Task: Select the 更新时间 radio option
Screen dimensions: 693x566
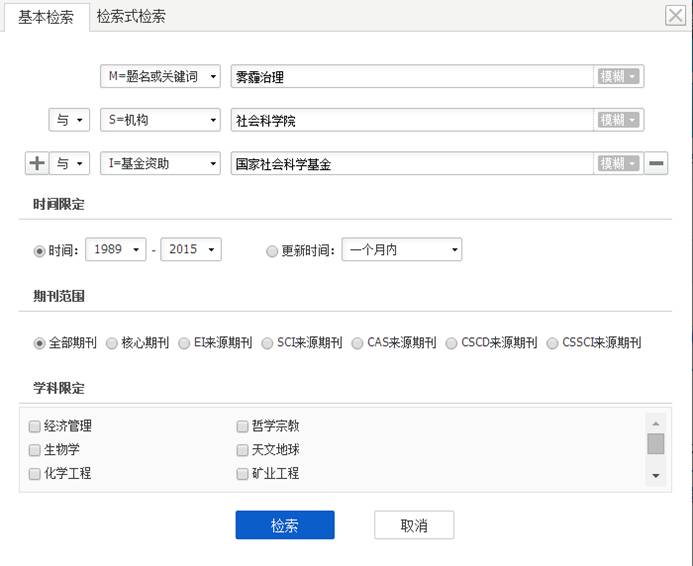Action: (x=272, y=251)
